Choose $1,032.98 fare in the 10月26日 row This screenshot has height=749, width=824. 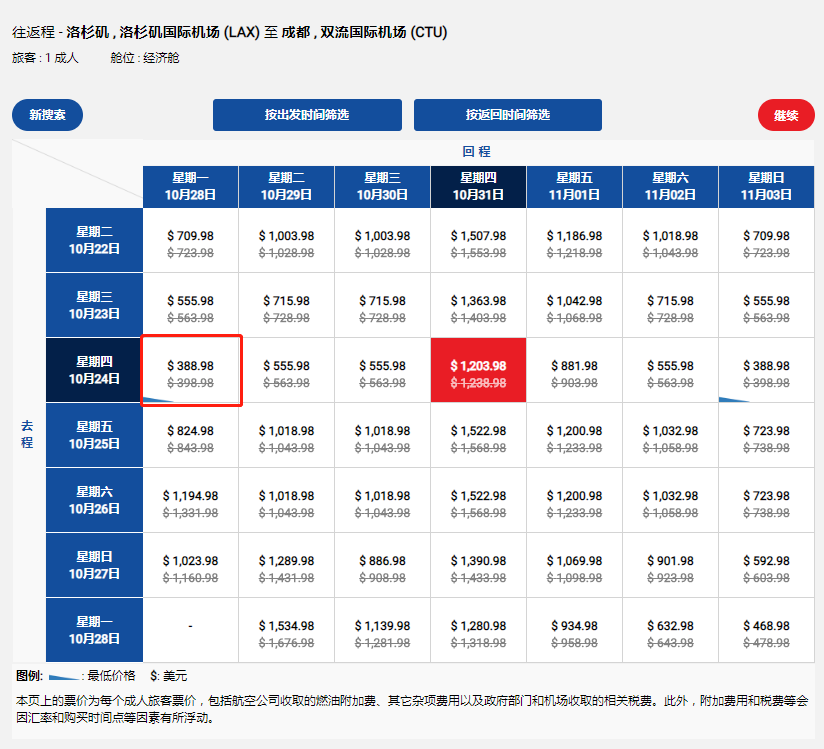671,500
